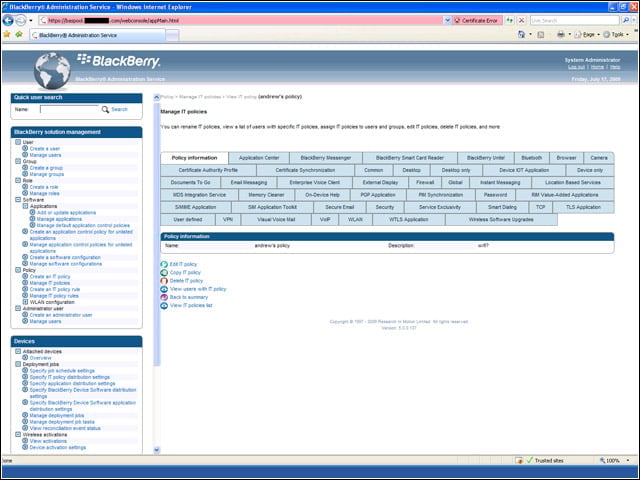Expand the WLAN configuration node
The height and width of the screenshot is (480, 640).
25,302
